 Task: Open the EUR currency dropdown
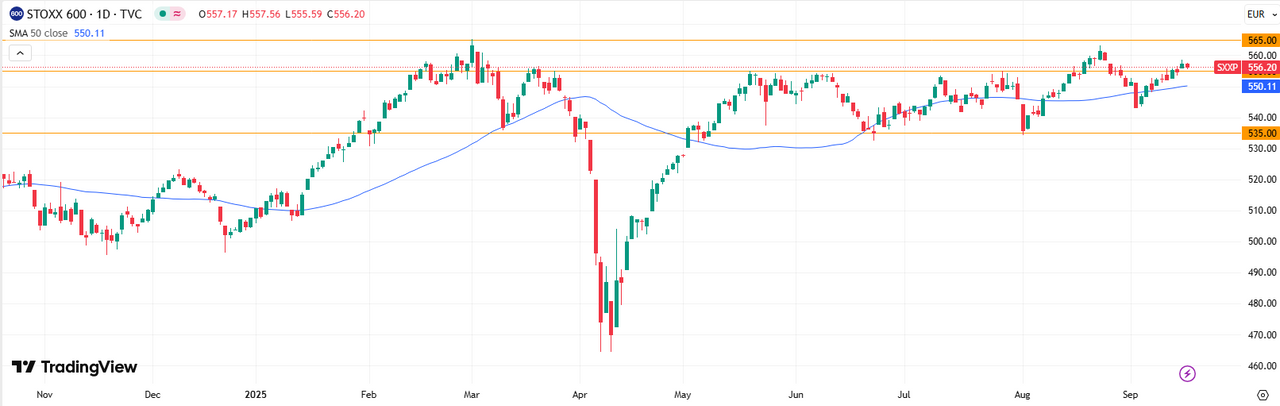(1259, 13)
